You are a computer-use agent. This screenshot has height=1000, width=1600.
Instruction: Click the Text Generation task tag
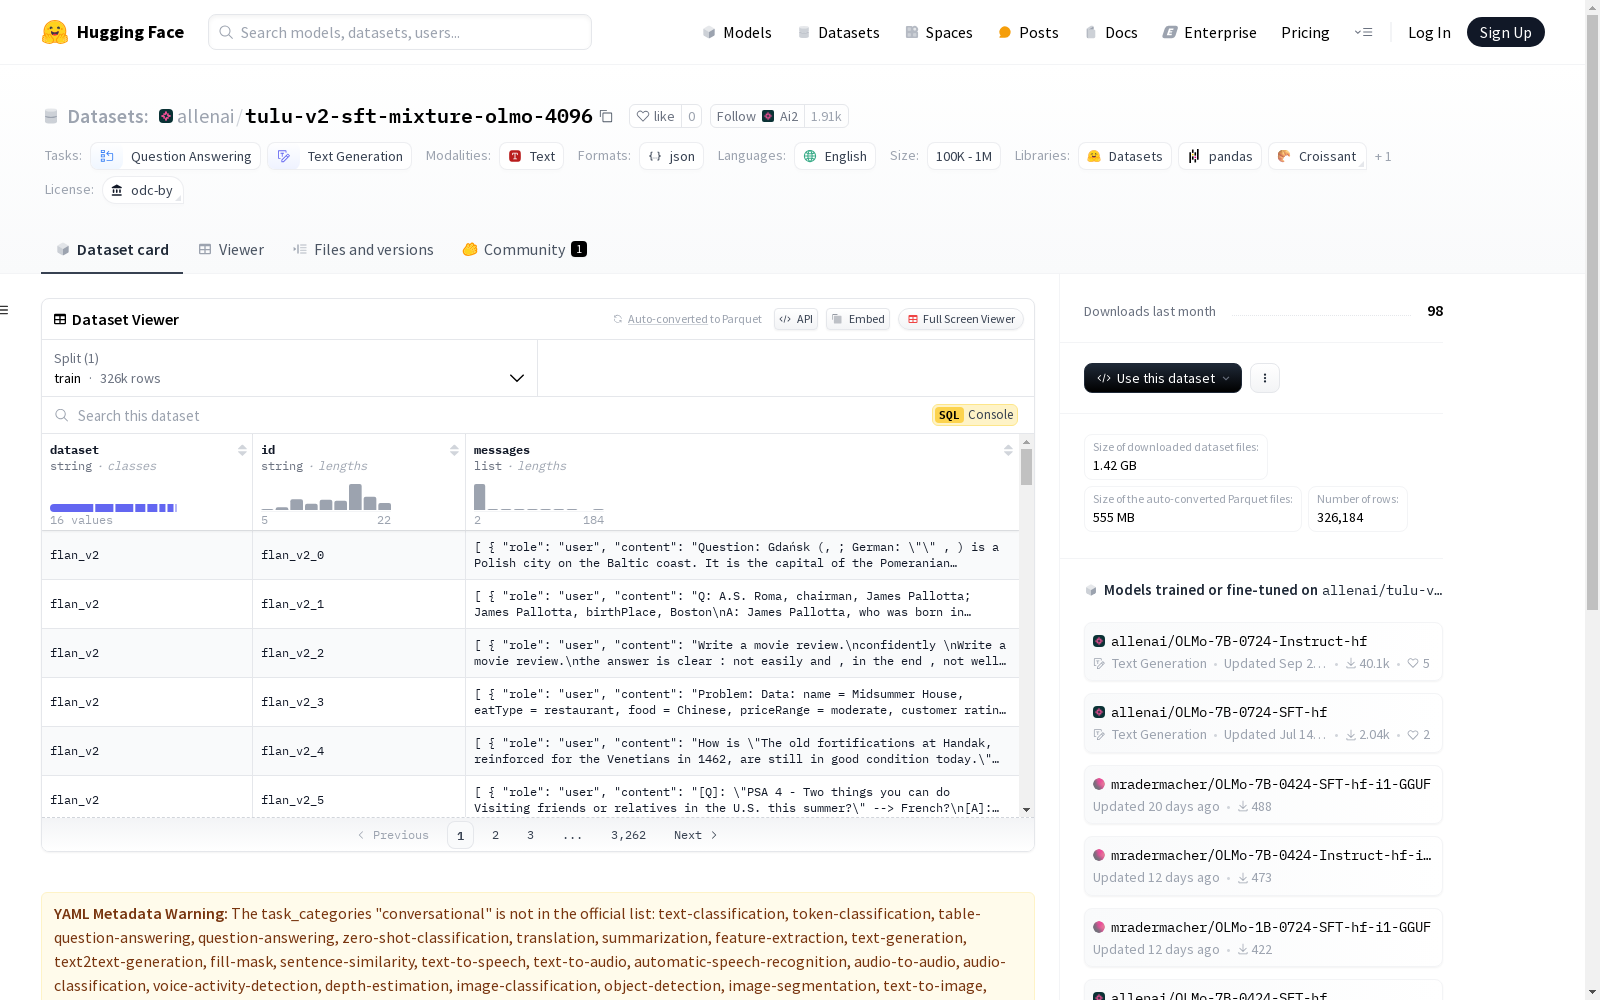(x=340, y=156)
